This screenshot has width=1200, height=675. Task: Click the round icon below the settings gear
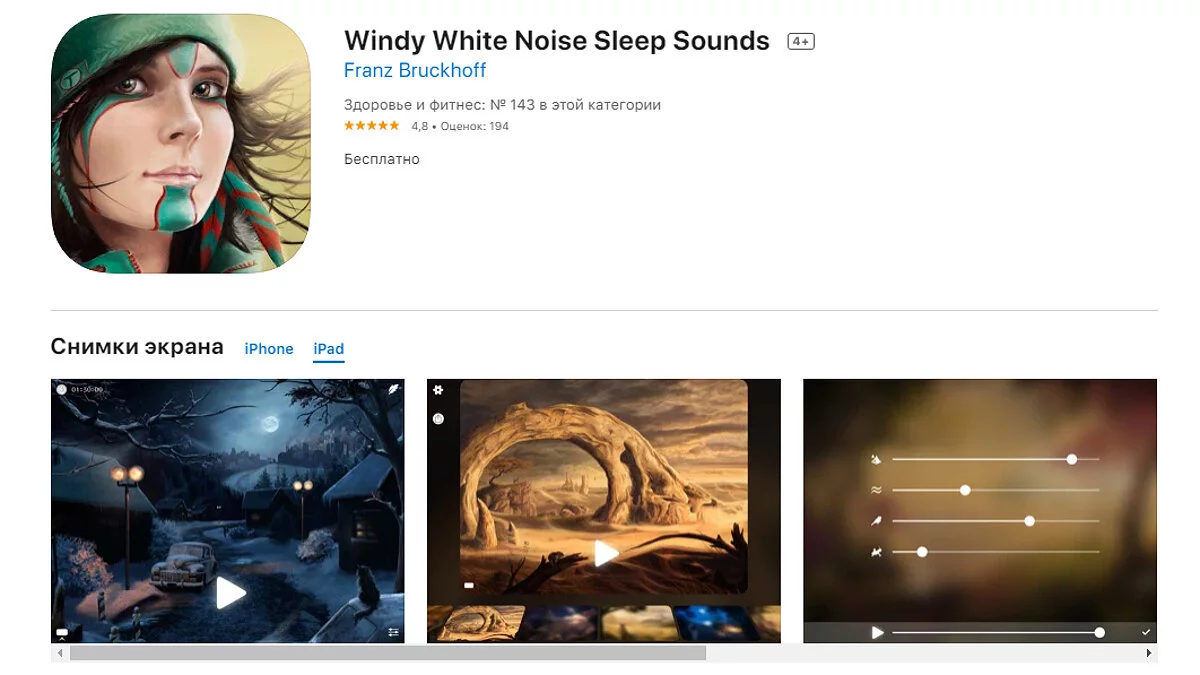click(x=438, y=419)
